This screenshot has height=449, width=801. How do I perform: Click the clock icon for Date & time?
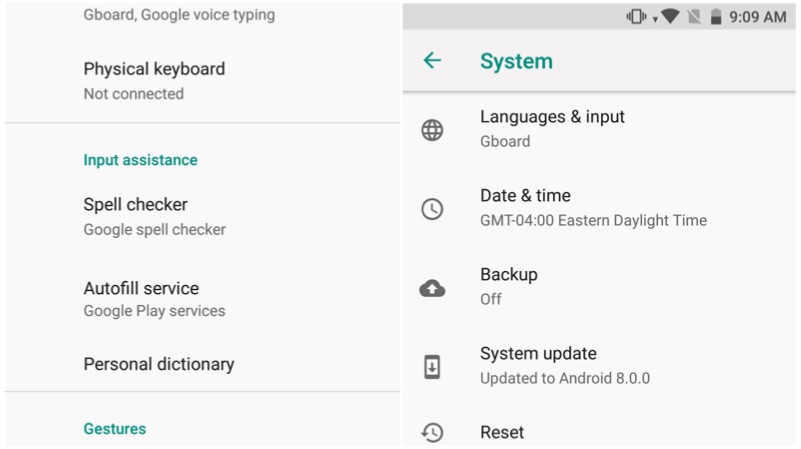pyautogui.click(x=432, y=209)
